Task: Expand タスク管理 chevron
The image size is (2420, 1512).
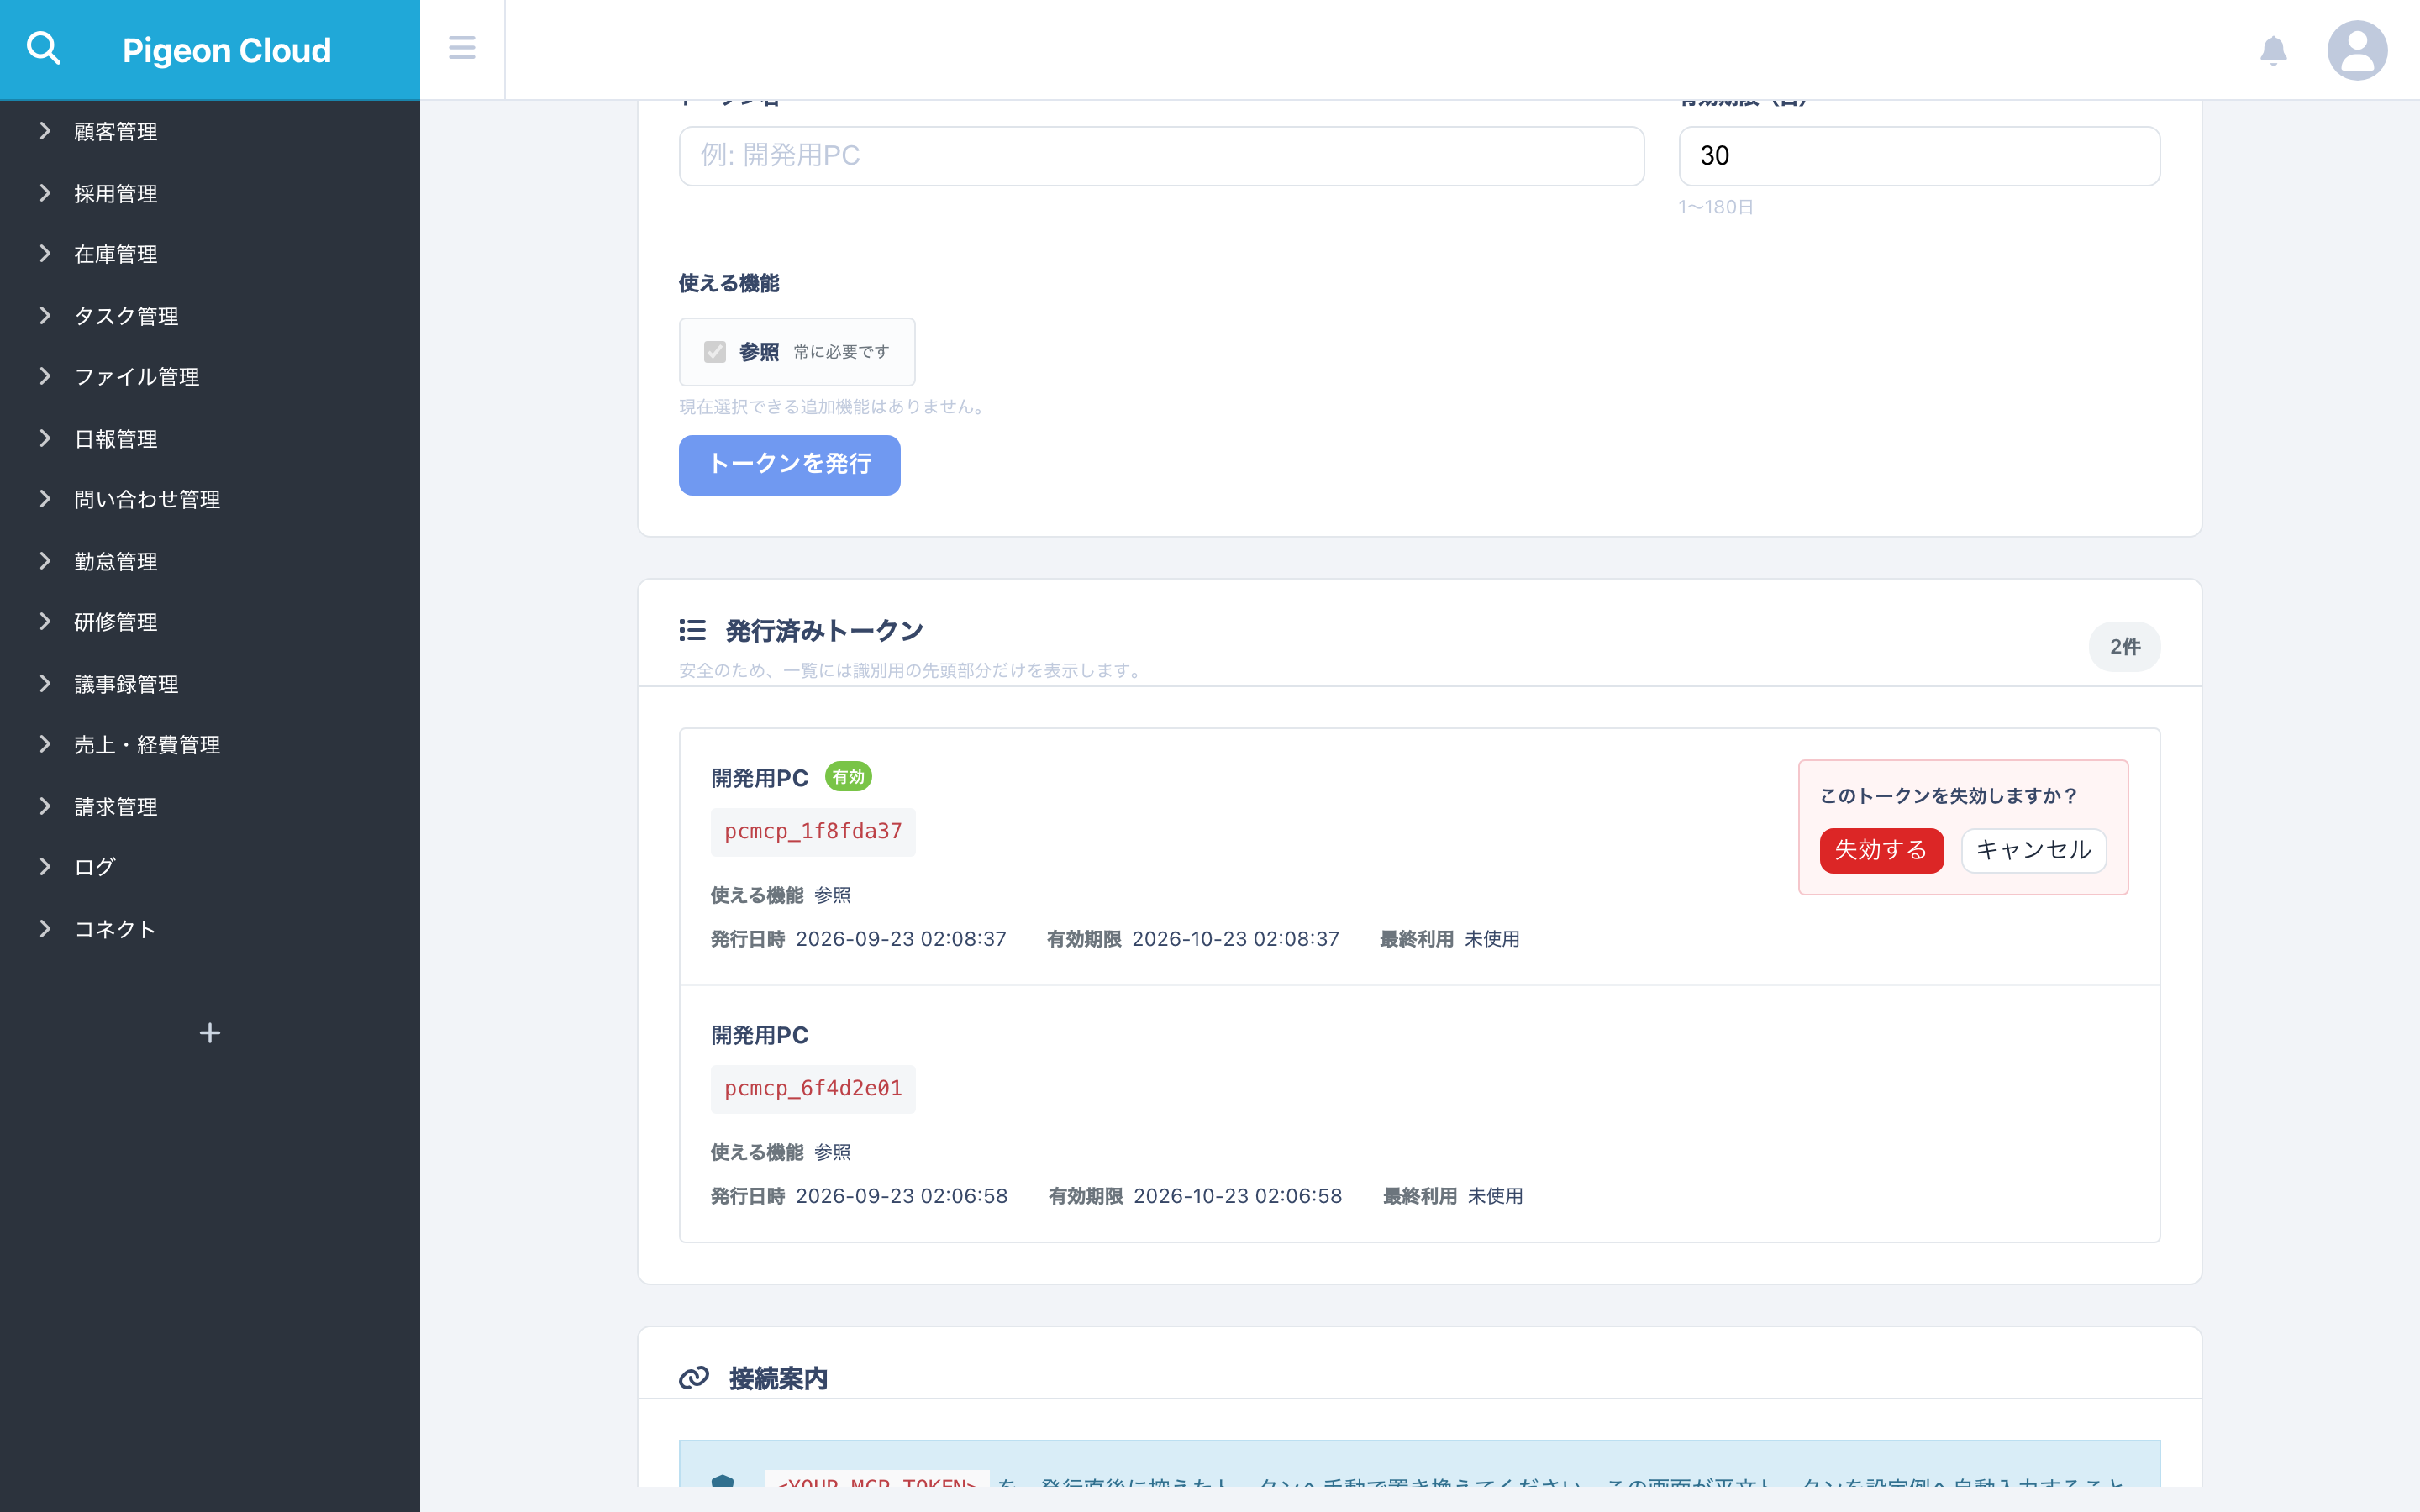Action: coord(45,316)
